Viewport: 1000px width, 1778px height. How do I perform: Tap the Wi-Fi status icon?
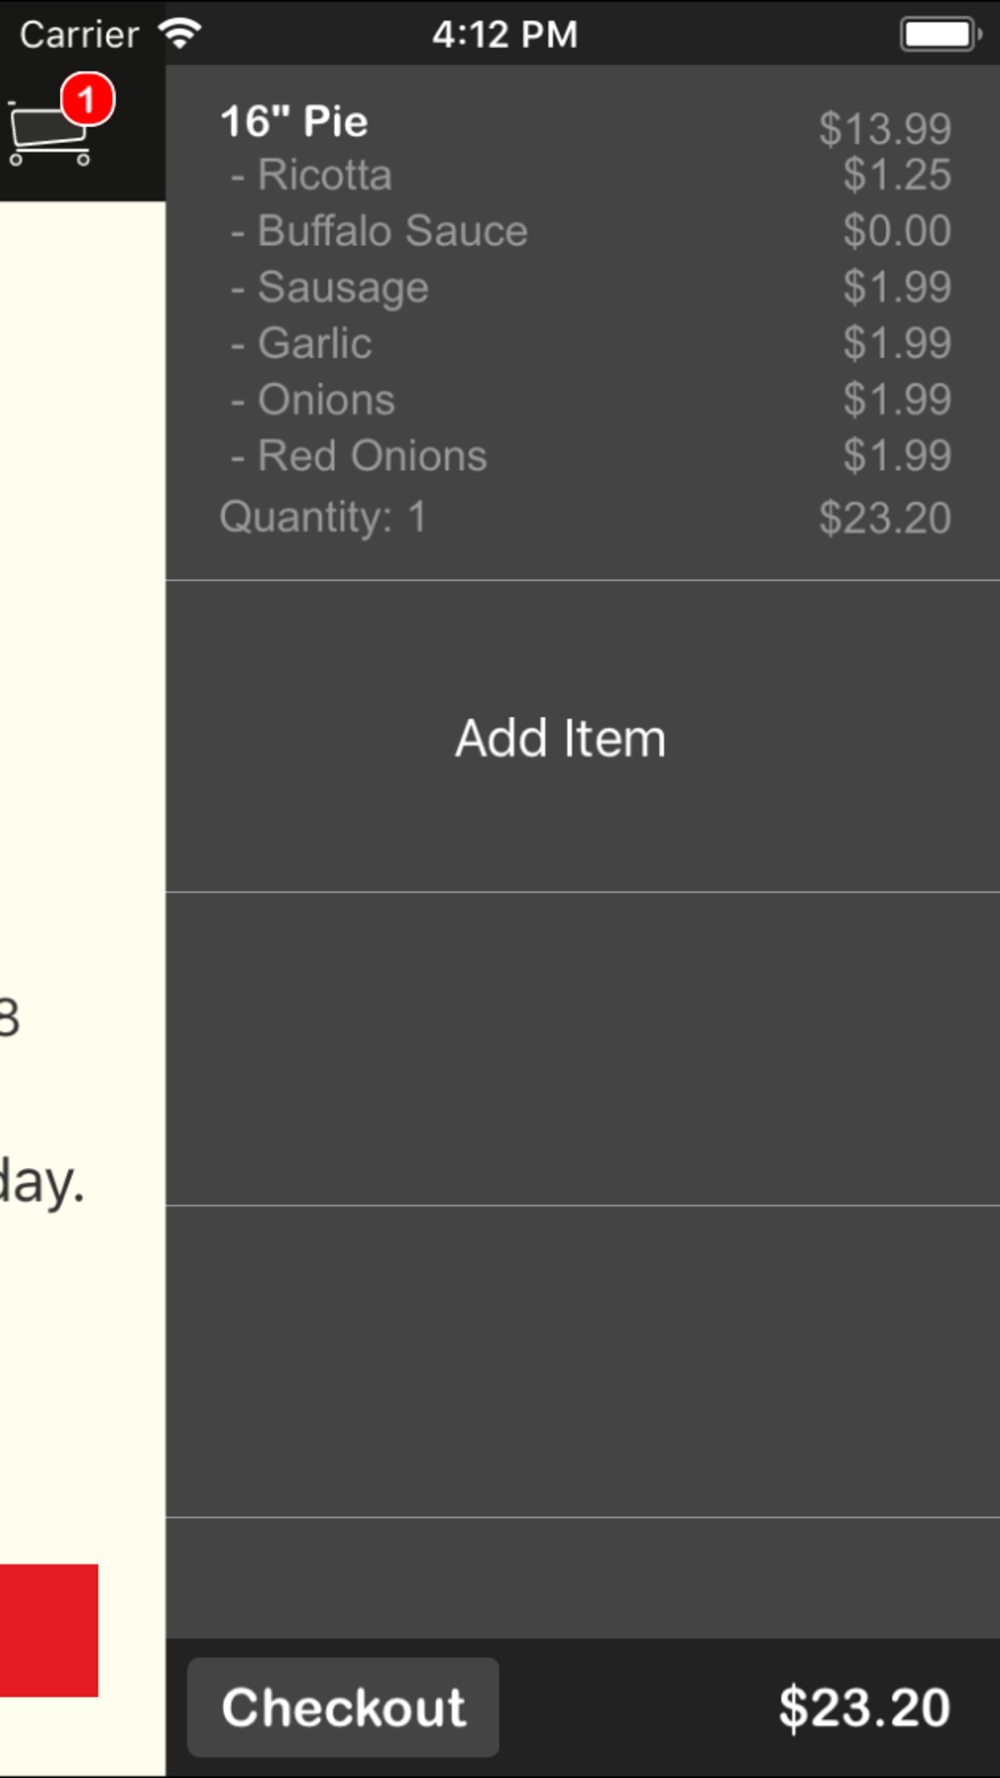[181, 34]
